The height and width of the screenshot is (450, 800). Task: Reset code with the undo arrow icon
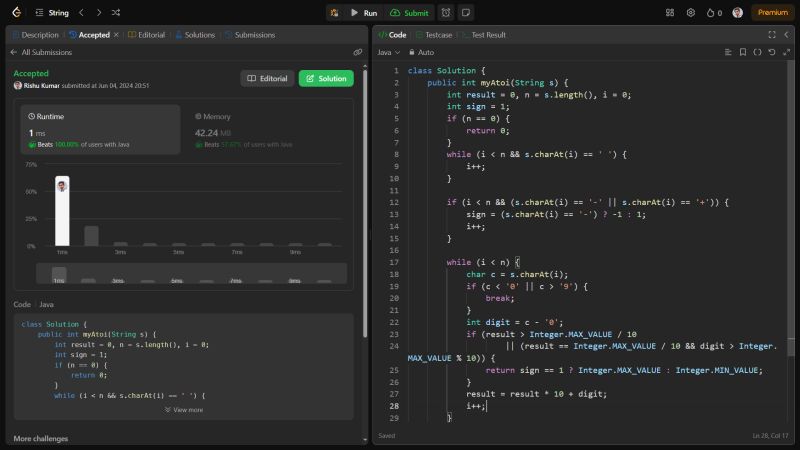(772, 52)
